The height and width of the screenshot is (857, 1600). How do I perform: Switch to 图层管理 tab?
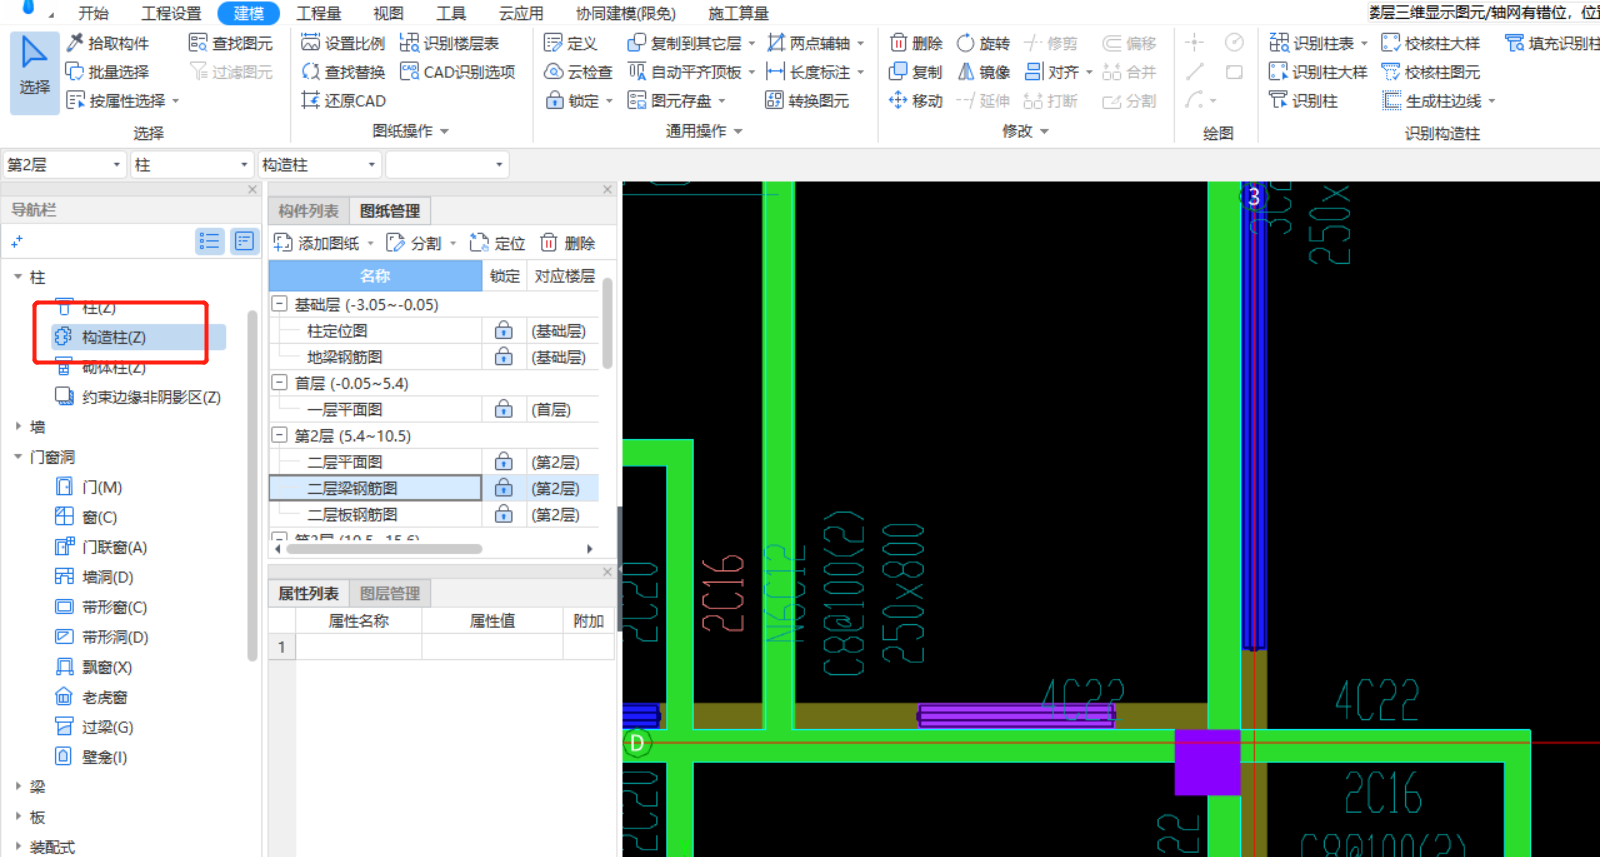tap(389, 593)
